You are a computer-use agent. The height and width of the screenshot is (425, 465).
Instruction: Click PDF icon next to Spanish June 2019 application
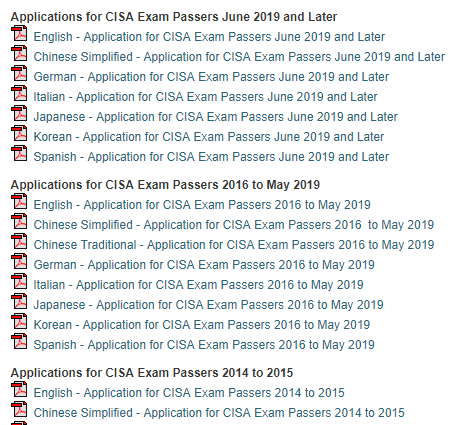pos(19,153)
